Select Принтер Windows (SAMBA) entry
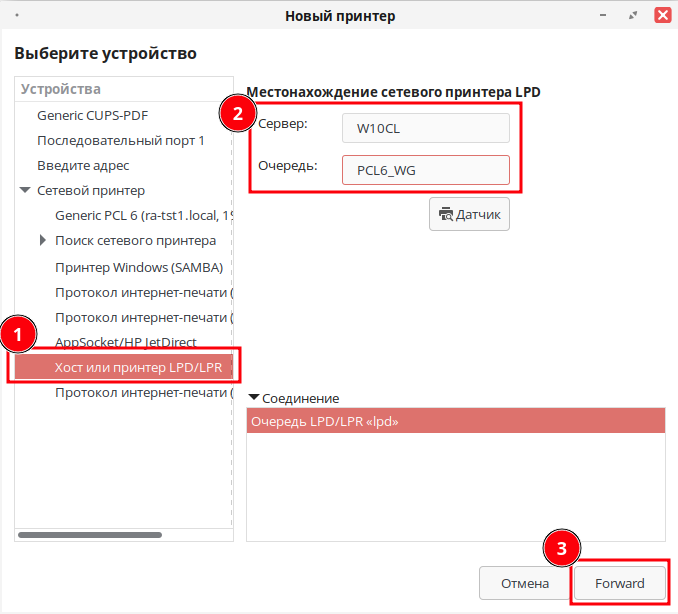The height and width of the screenshot is (614, 678). coord(138,267)
